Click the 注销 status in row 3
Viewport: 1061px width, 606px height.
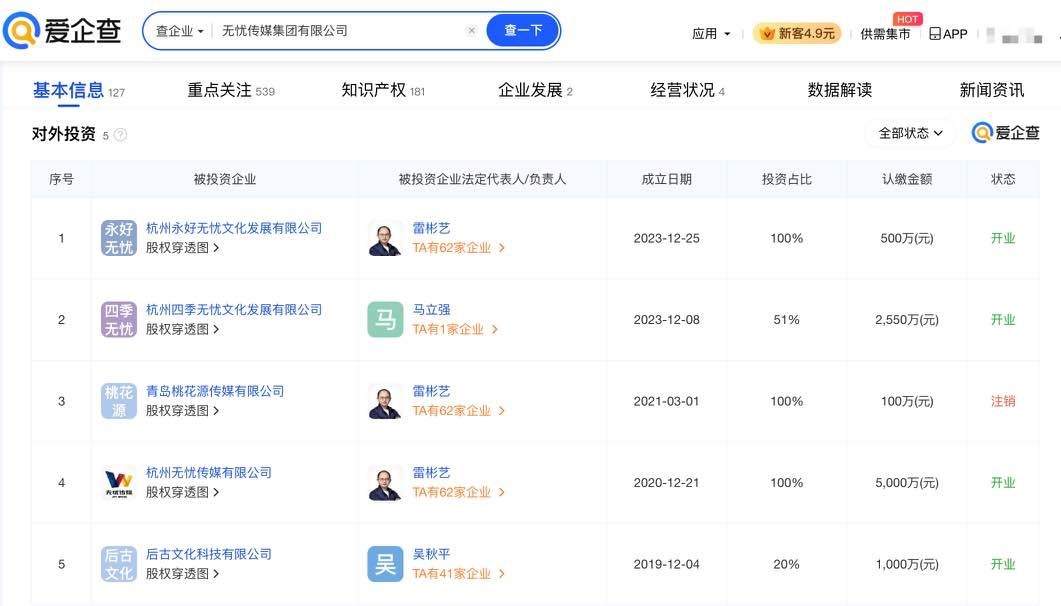pos(1003,401)
